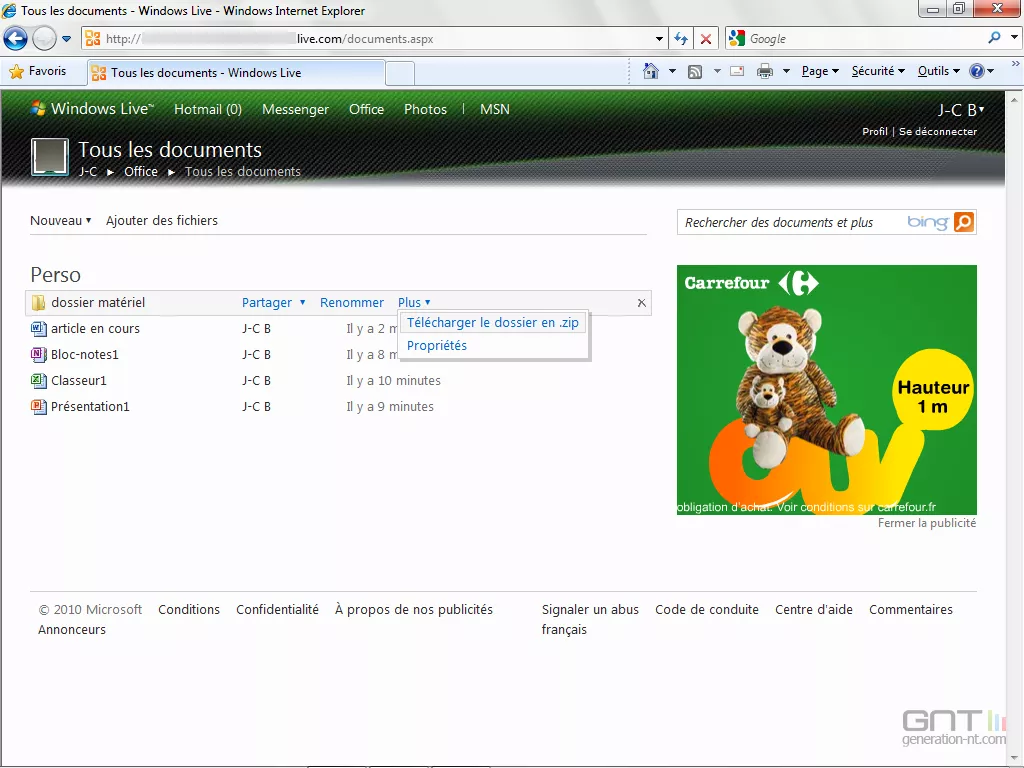Expand the Home button dropdown arrow
The height and width of the screenshot is (768, 1024).
(672, 71)
